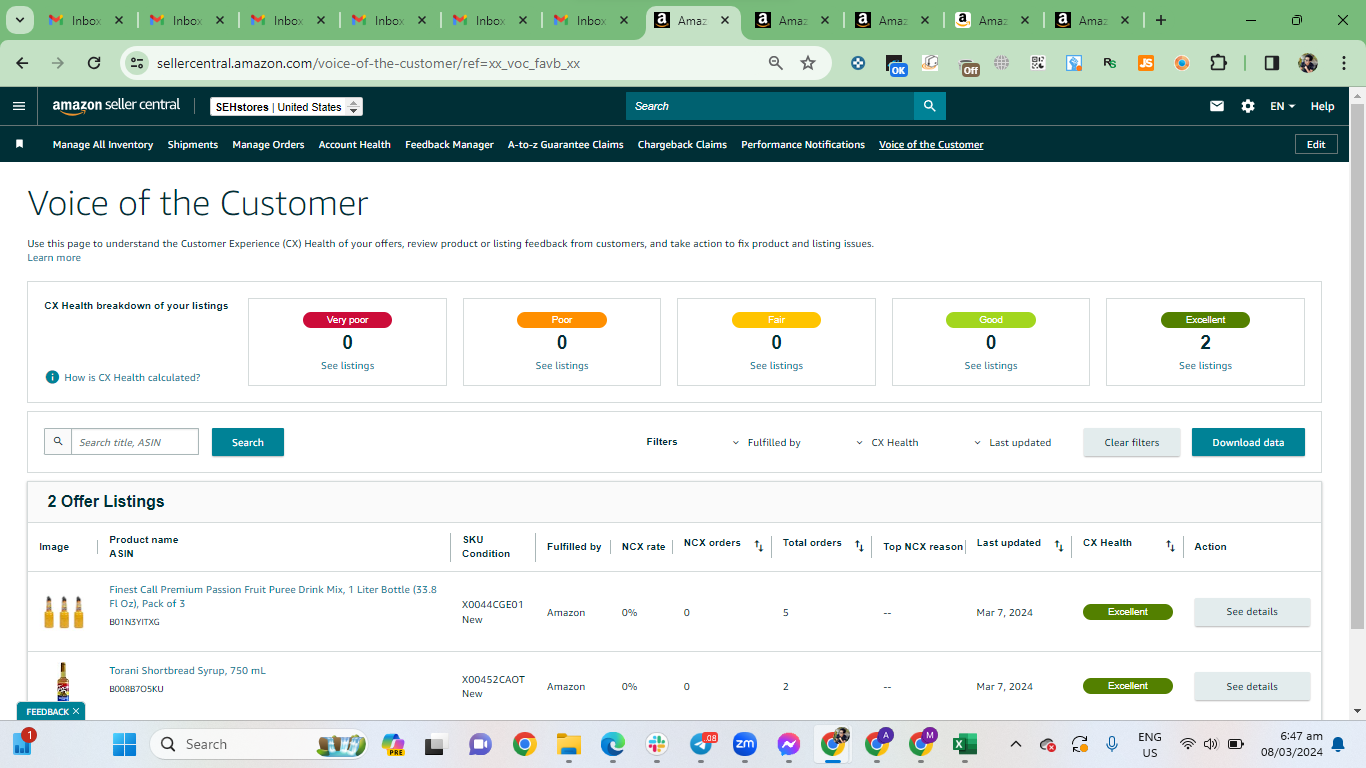Expand the CX Health filter
1366x768 pixels.
(888, 442)
